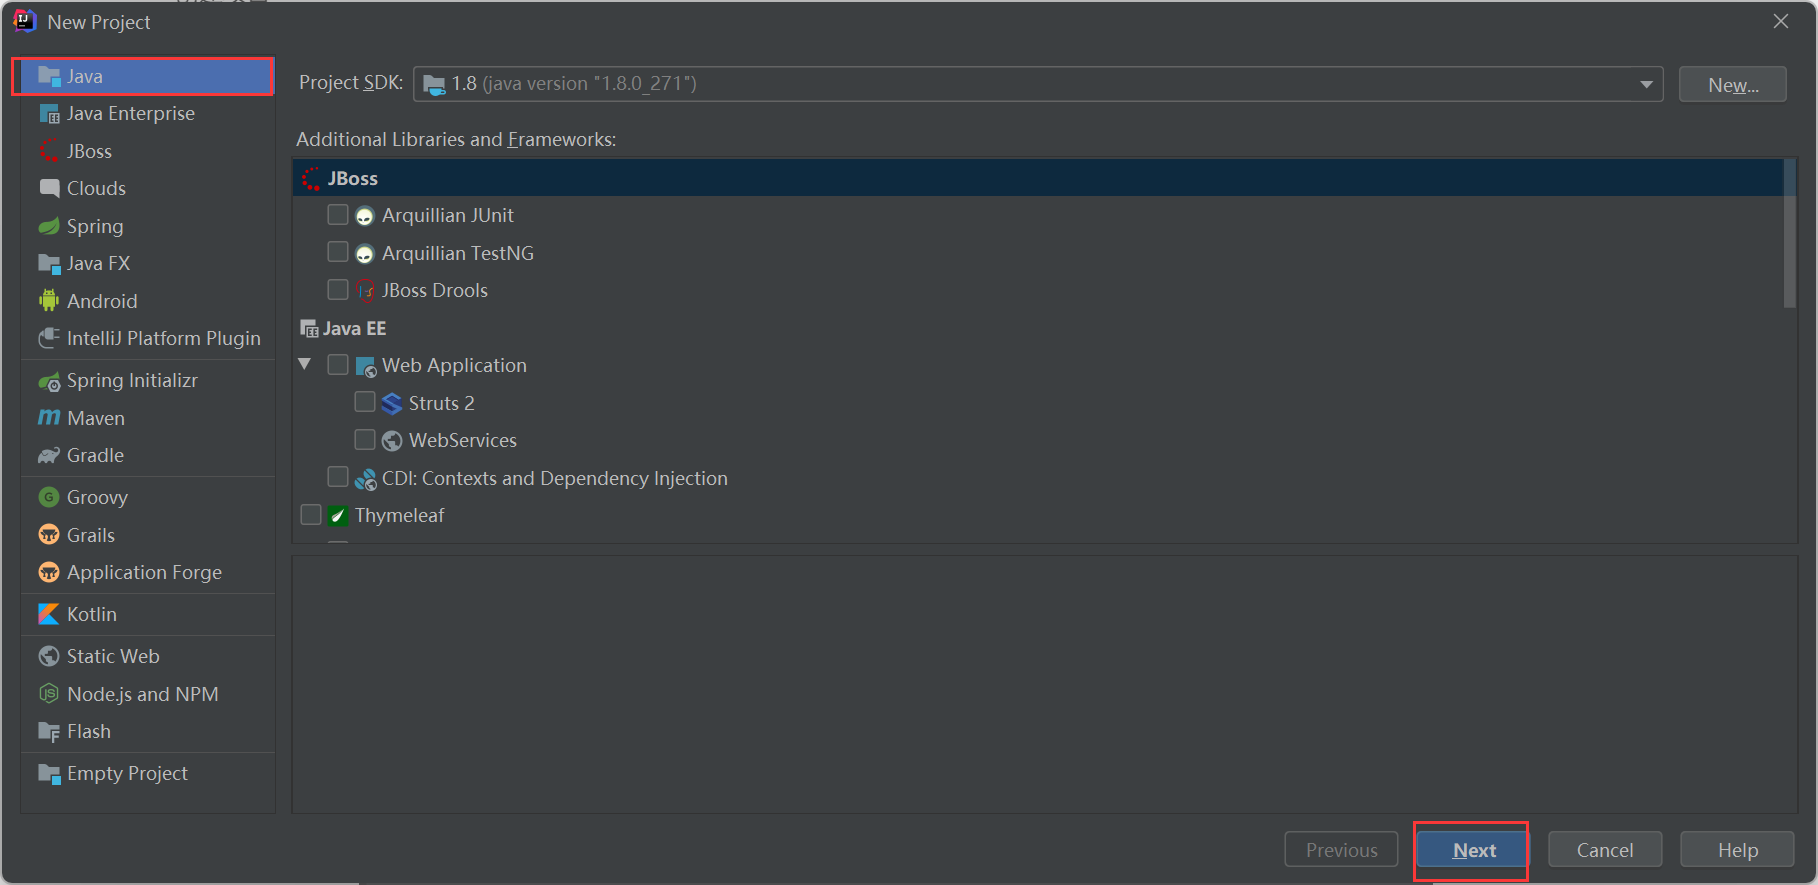Viewport: 1818px width, 885px height.
Task: Click the Maven 'm' icon
Action: (x=49, y=418)
